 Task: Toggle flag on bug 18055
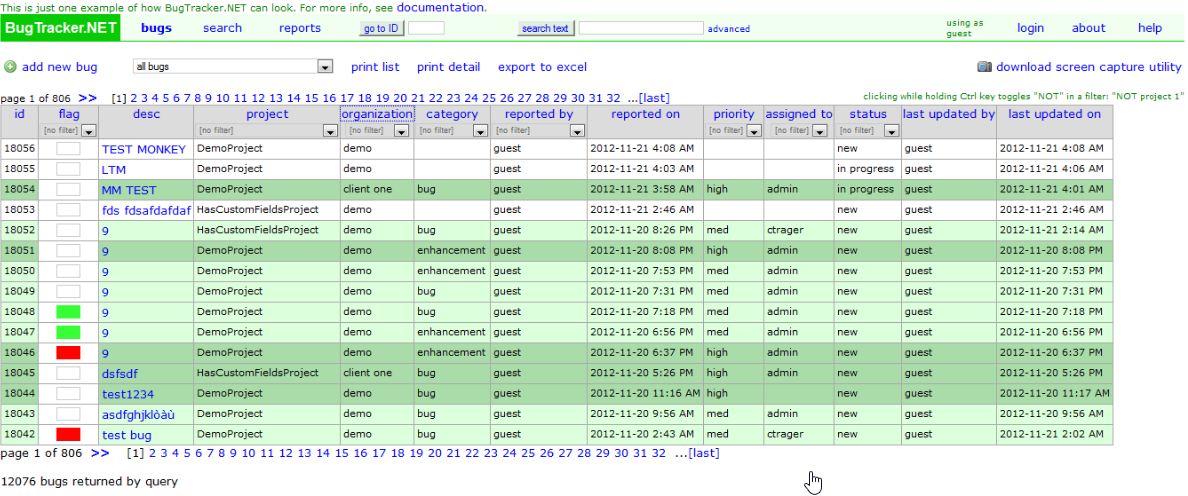[68, 169]
